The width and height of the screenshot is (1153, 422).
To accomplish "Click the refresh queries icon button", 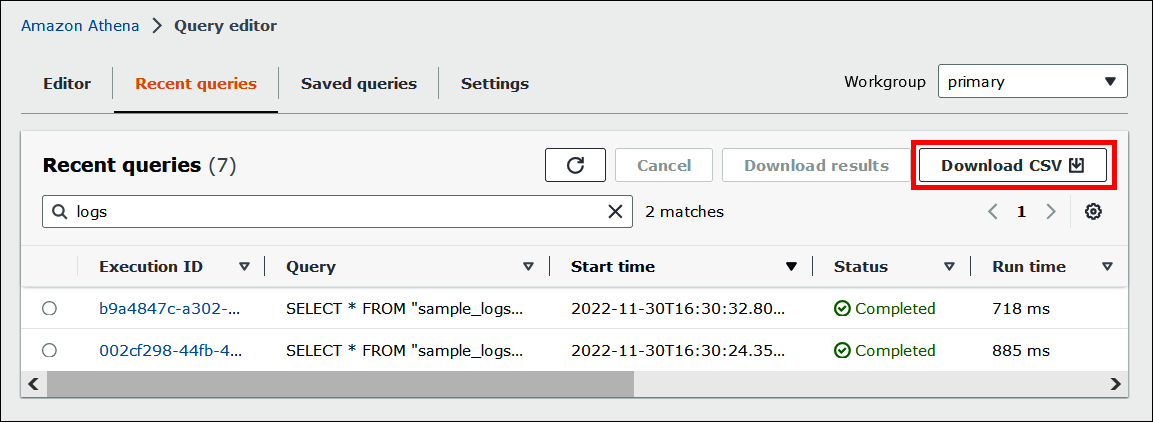I will [x=575, y=166].
